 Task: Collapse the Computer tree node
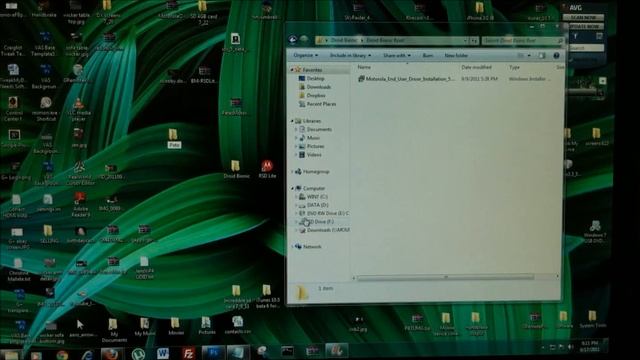pos(292,188)
